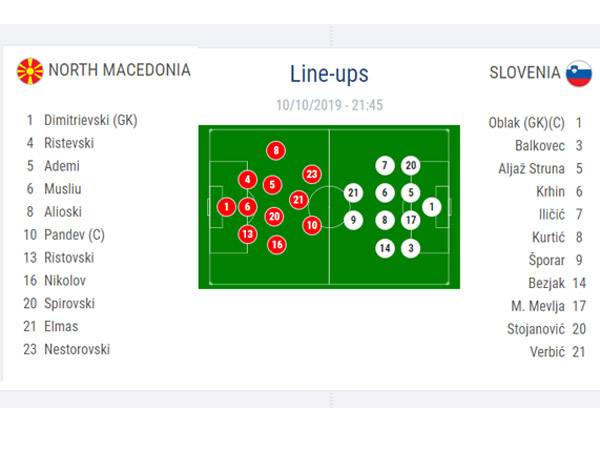Click the red goalkeeper marker number 1
The width and height of the screenshot is (600, 450).
(x=227, y=207)
